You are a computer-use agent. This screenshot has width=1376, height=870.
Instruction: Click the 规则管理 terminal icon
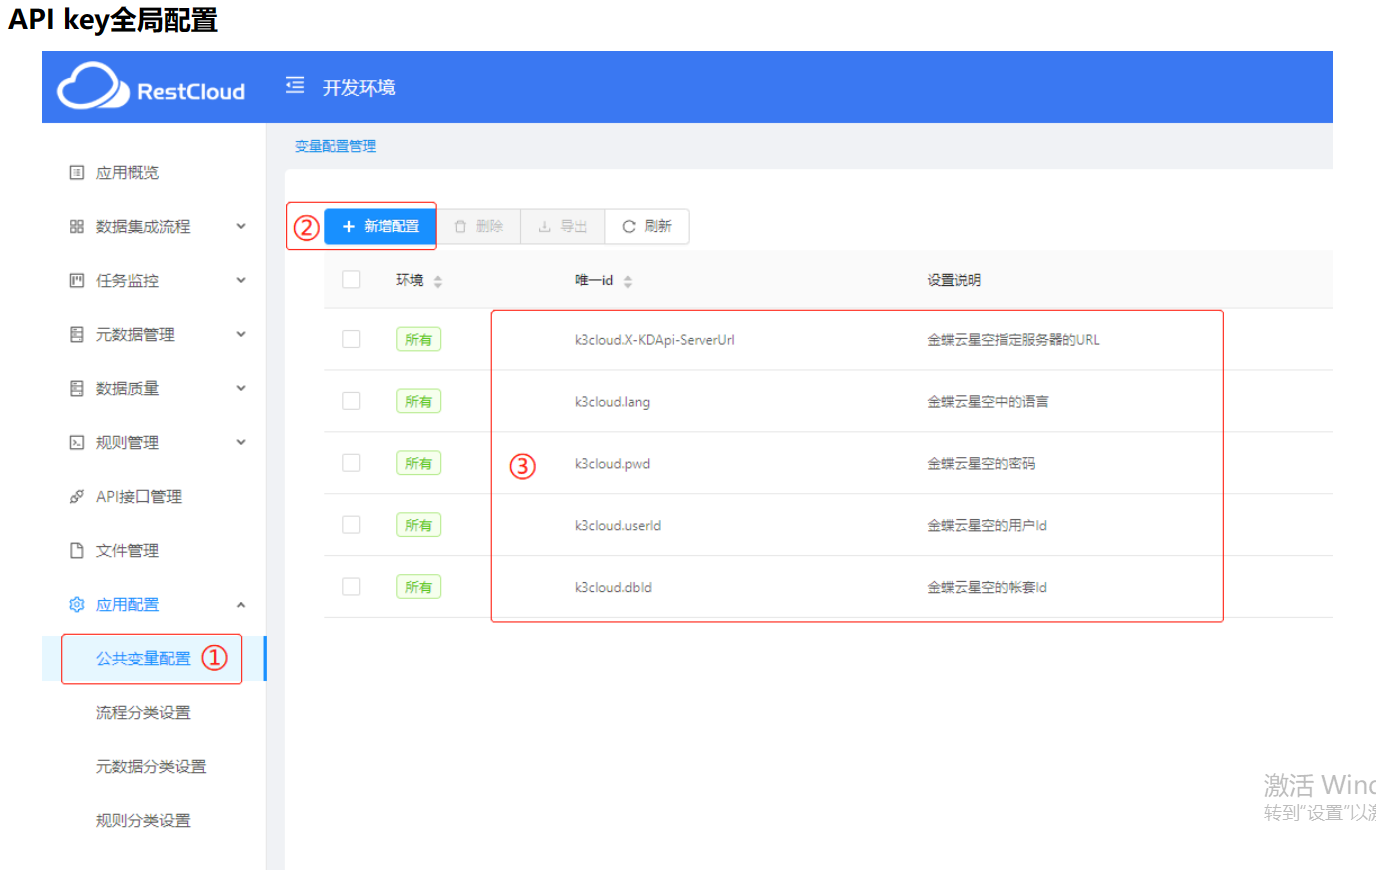pos(76,442)
